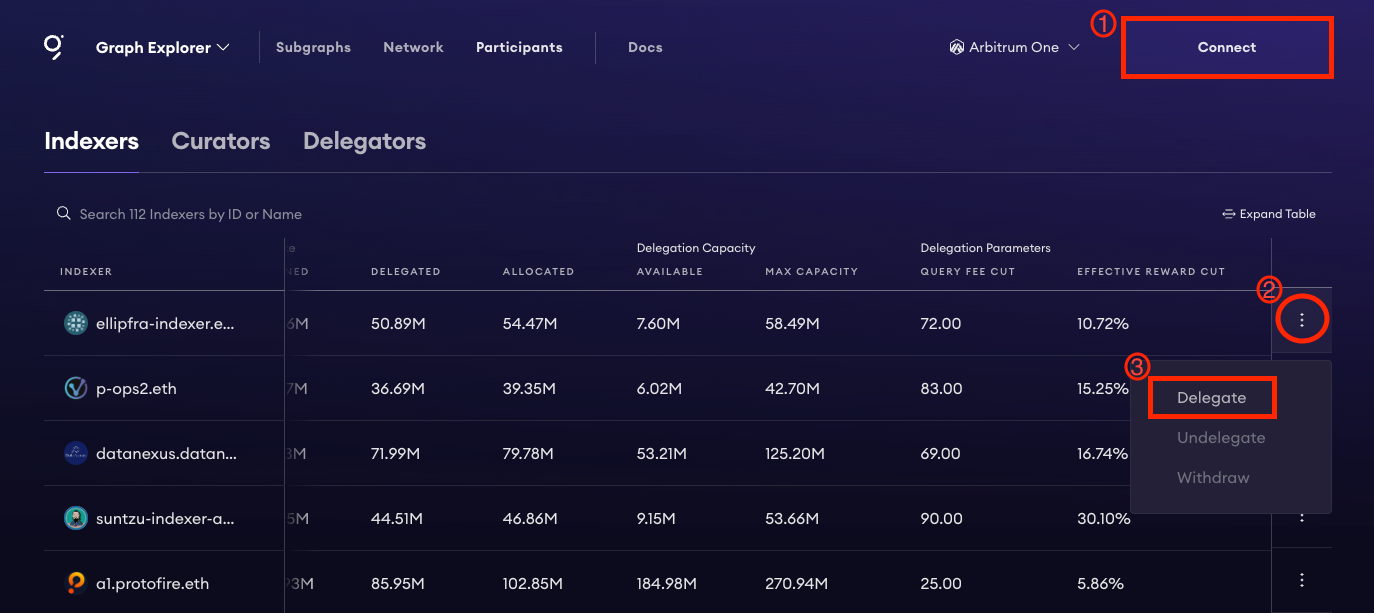Click the 83.00 query fee cut
Viewport: 1374px width, 613px height.
tap(942, 389)
